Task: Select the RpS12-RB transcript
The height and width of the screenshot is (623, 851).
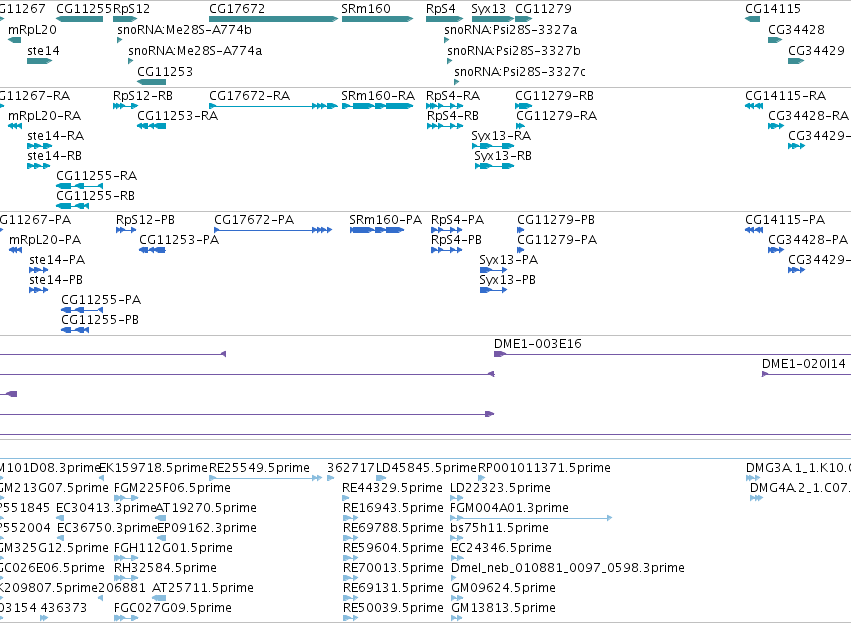Action: pos(125,106)
